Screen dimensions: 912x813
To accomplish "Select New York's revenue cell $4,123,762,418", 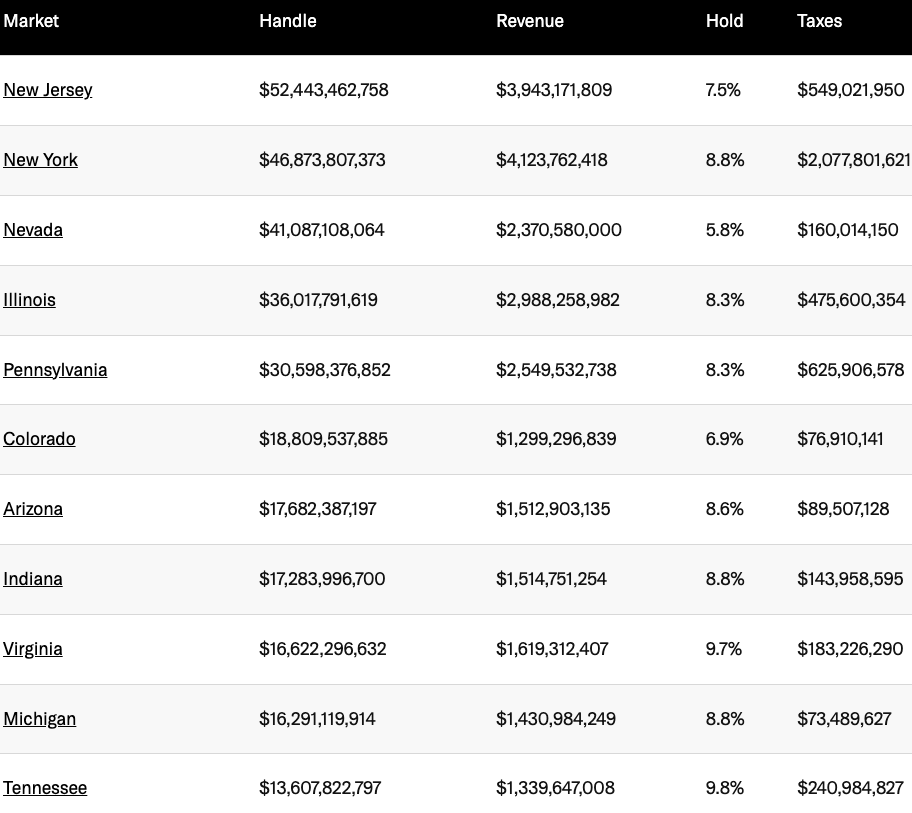I will pyautogui.click(x=552, y=160).
